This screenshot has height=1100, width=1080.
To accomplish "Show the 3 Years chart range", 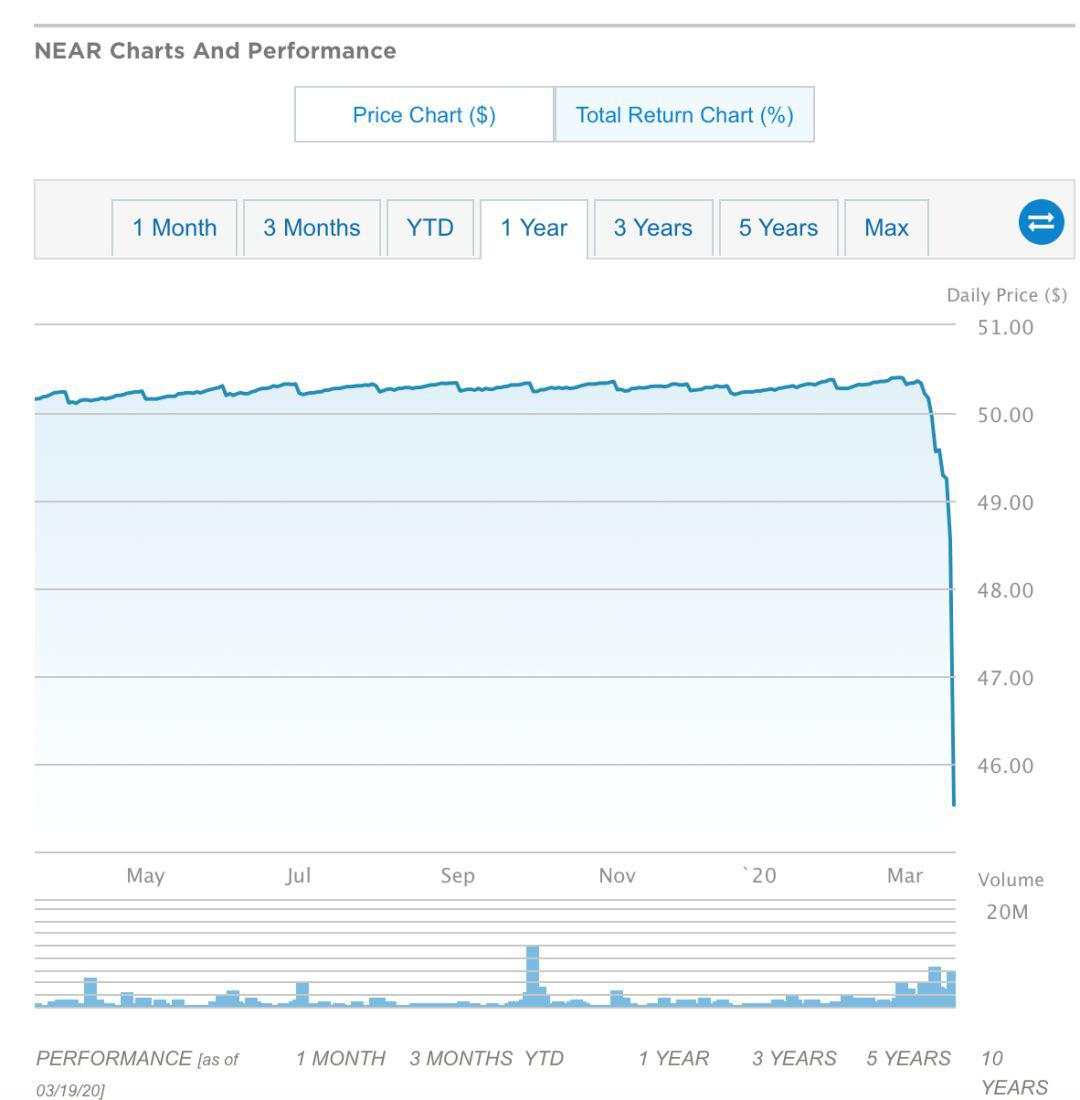I will (653, 228).
